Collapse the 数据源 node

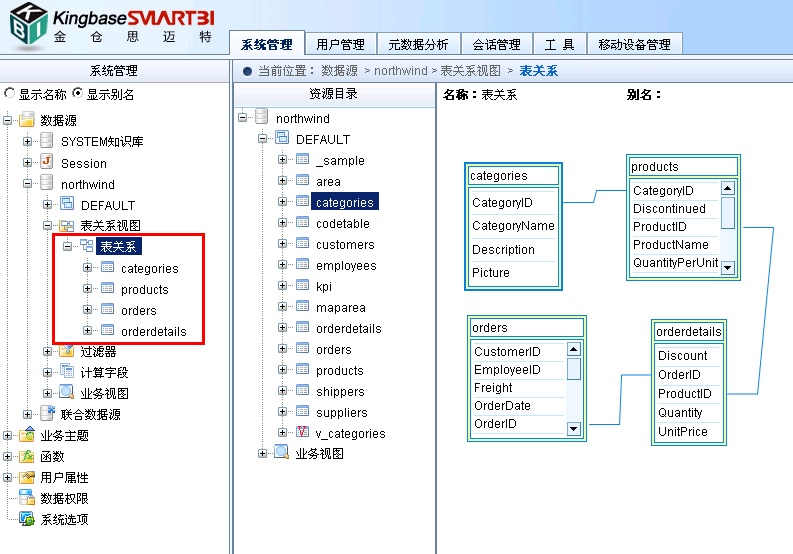[x=8, y=120]
